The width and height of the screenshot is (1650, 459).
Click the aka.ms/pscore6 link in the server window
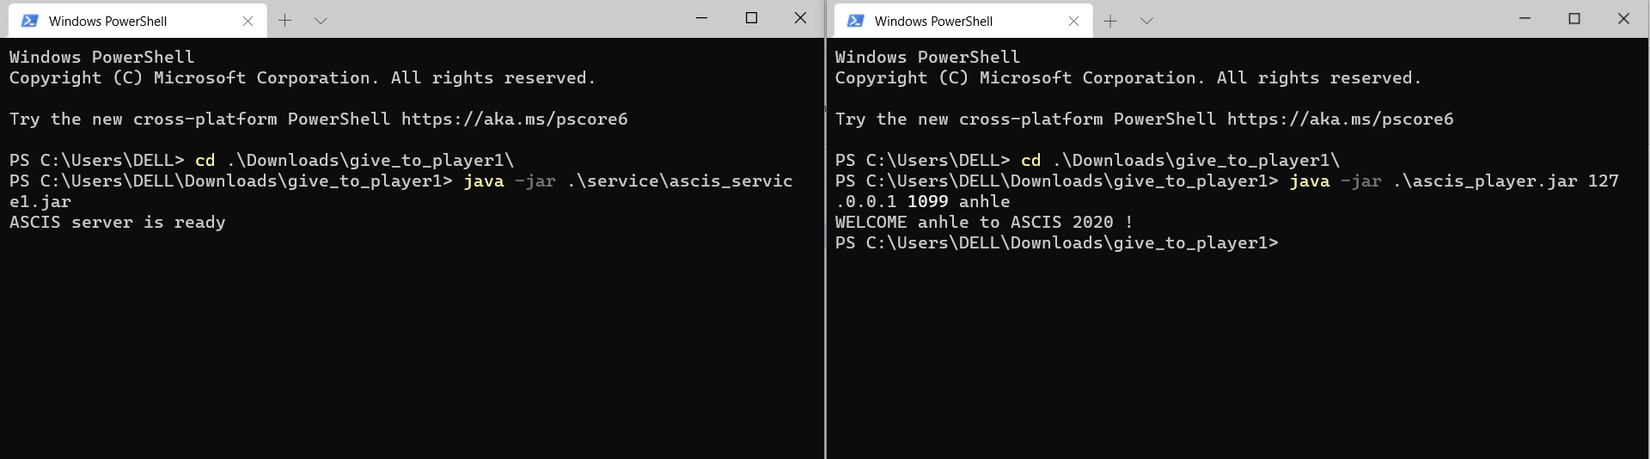(x=514, y=119)
